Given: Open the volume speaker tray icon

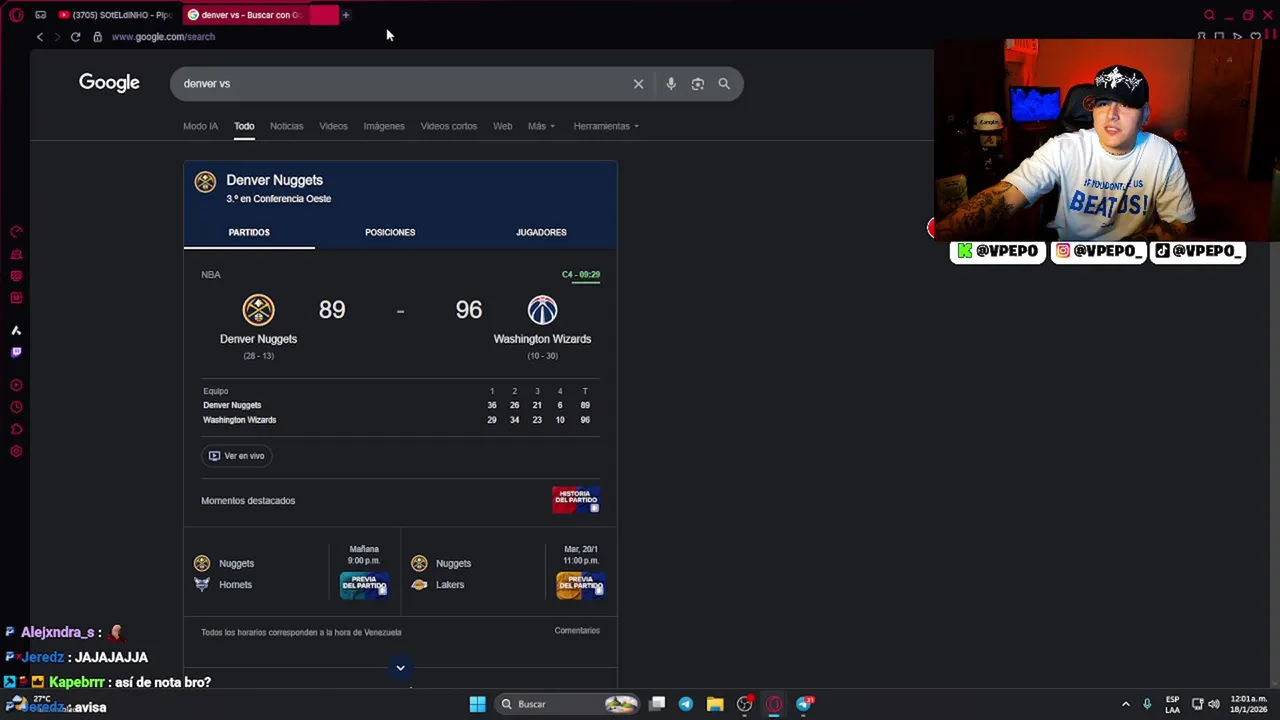Looking at the screenshot, I should click(x=1214, y=704).
